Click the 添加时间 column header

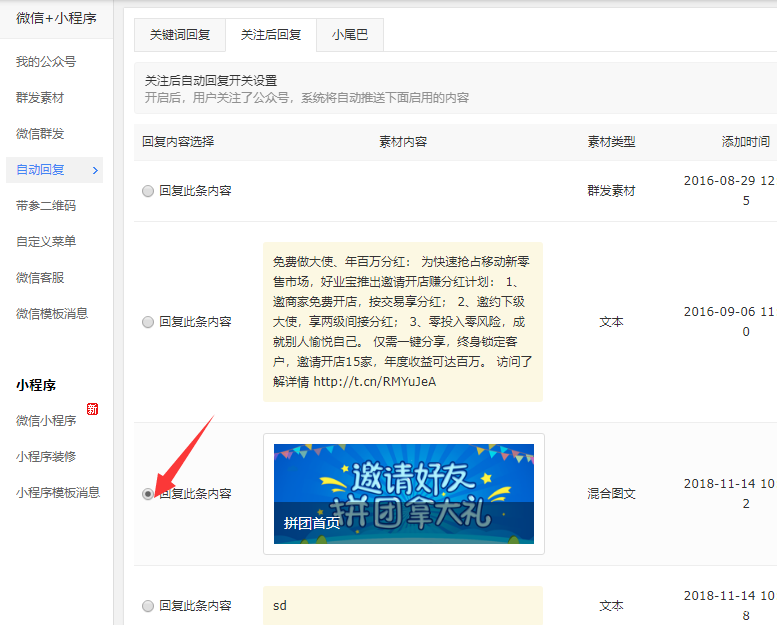[746, 142]
